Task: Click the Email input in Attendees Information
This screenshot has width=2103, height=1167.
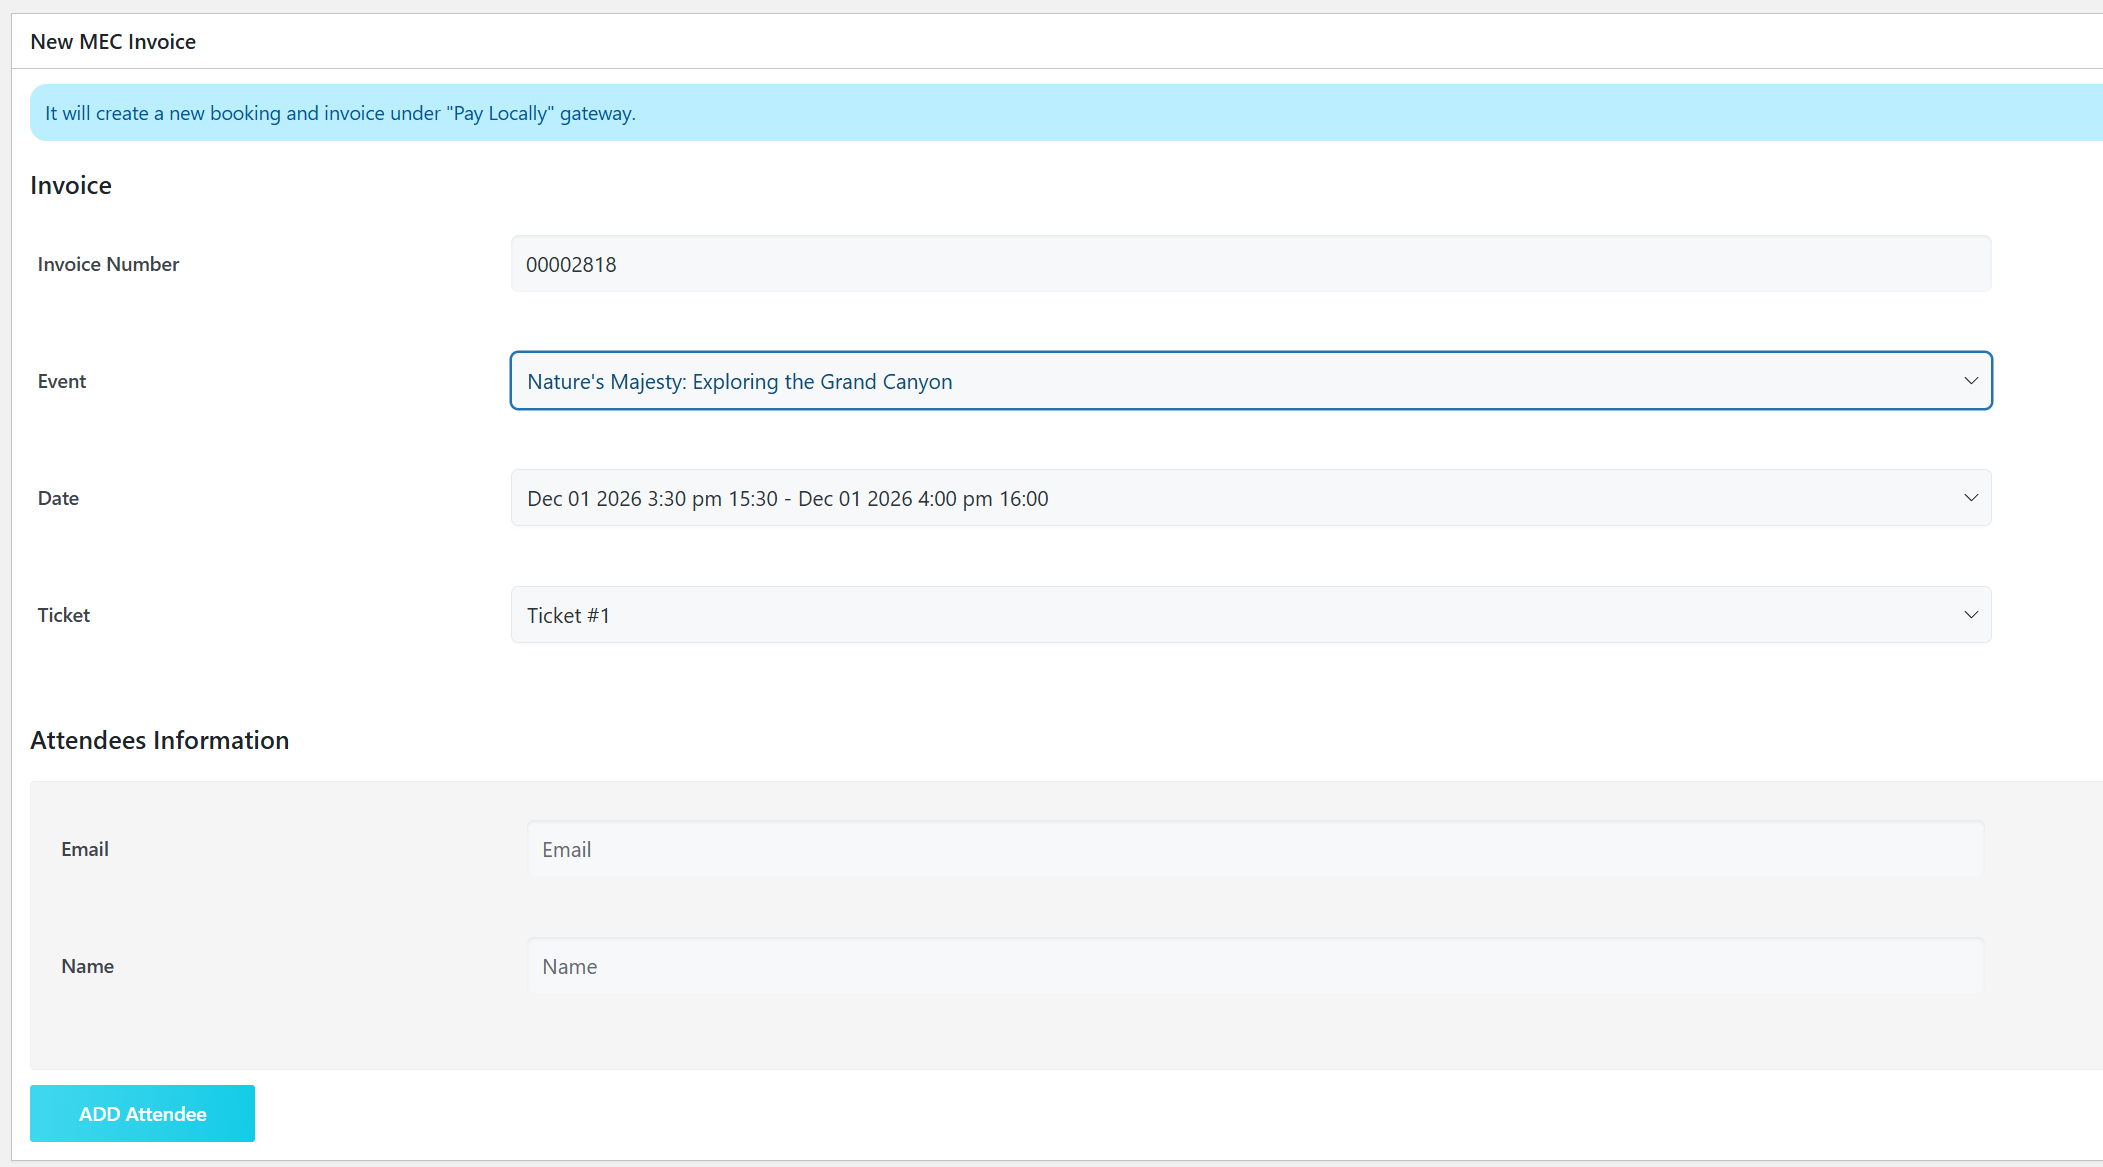Action: (1255, 849)
